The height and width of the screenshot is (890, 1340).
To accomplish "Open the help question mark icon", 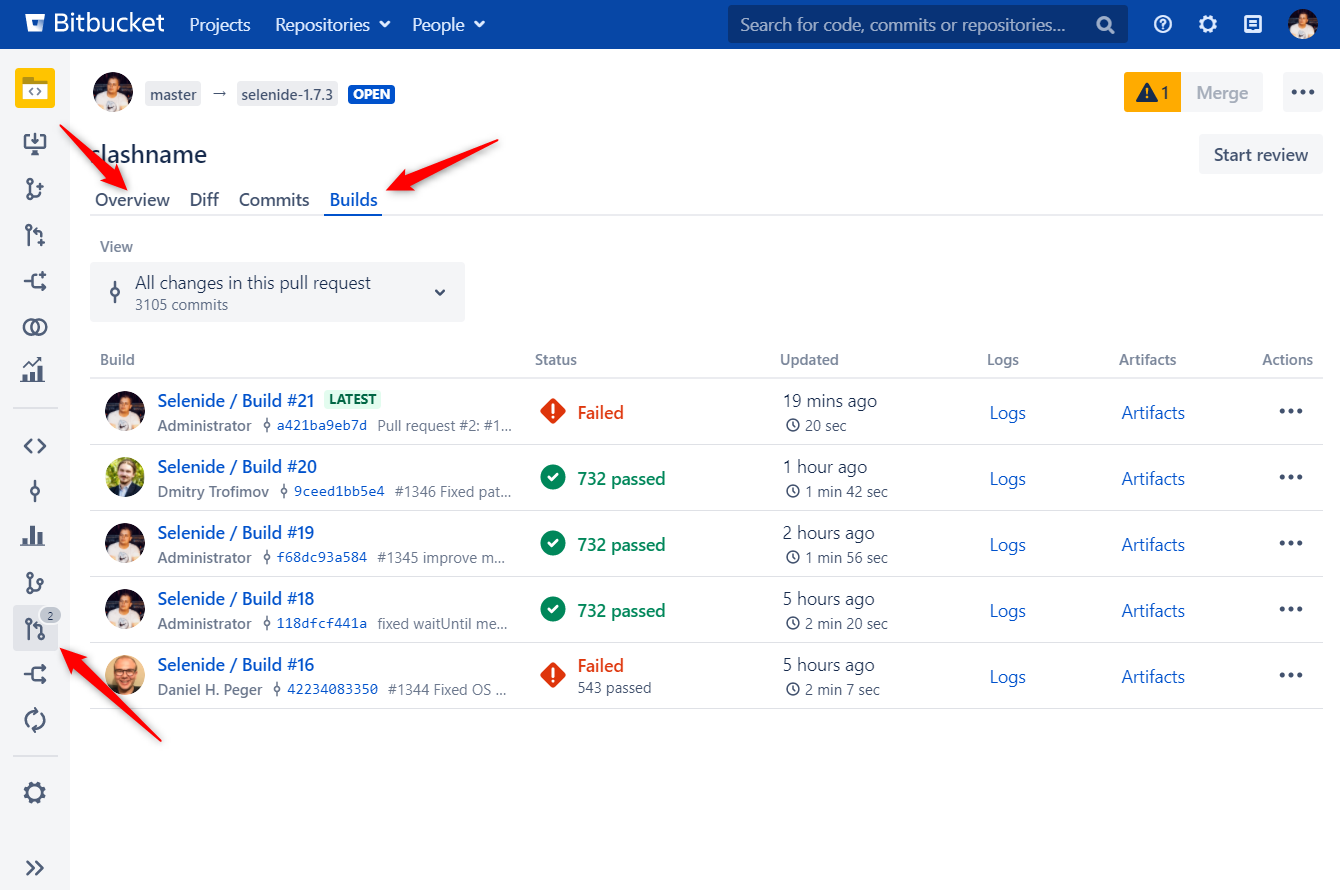I will pos(1163,25).
